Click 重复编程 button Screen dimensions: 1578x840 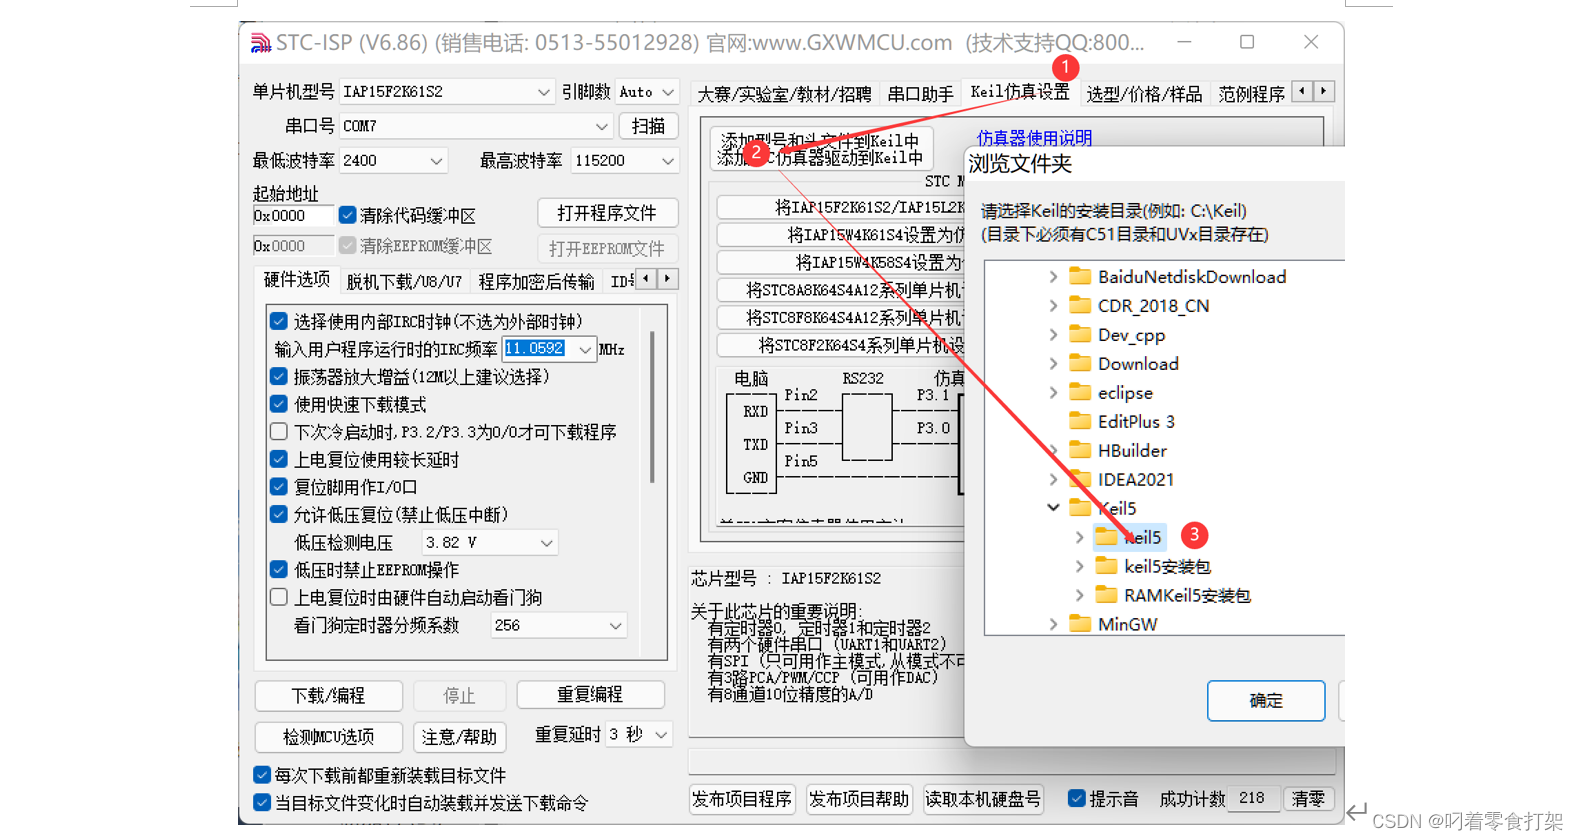pos(590,694)
